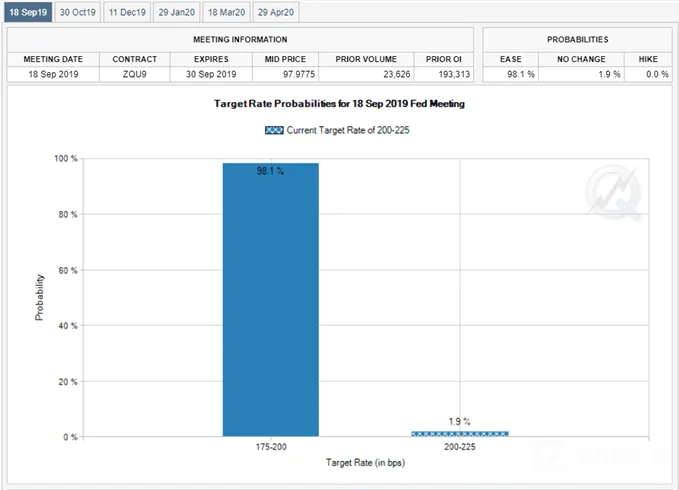Click the ZQU9 contract cell
The height and width of the screenshot is (490, 679).
[135, 74]
